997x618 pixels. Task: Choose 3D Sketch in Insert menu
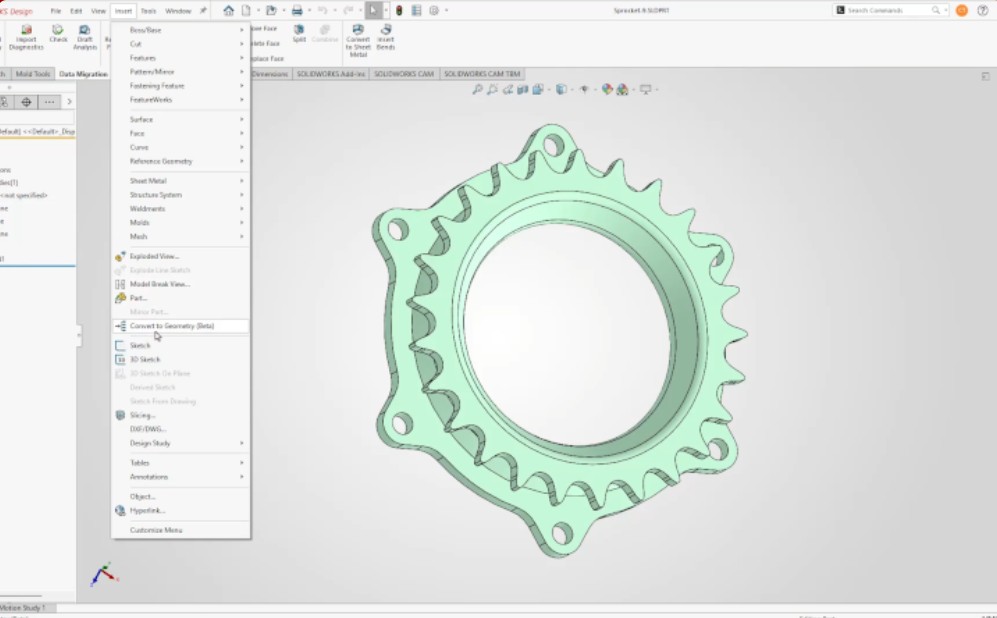(x=181, y=360)
